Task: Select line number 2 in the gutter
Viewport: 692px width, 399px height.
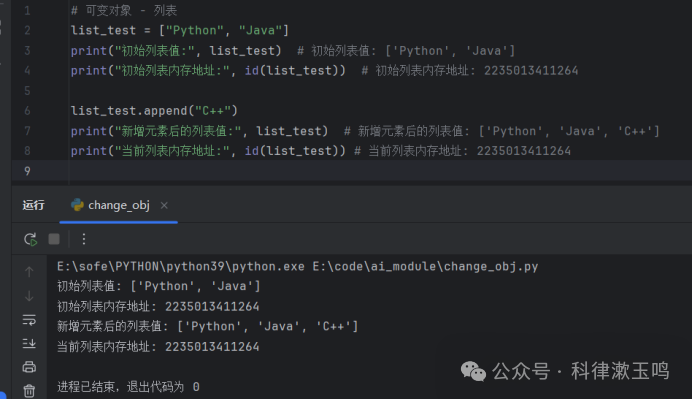Action: (27, 30)
